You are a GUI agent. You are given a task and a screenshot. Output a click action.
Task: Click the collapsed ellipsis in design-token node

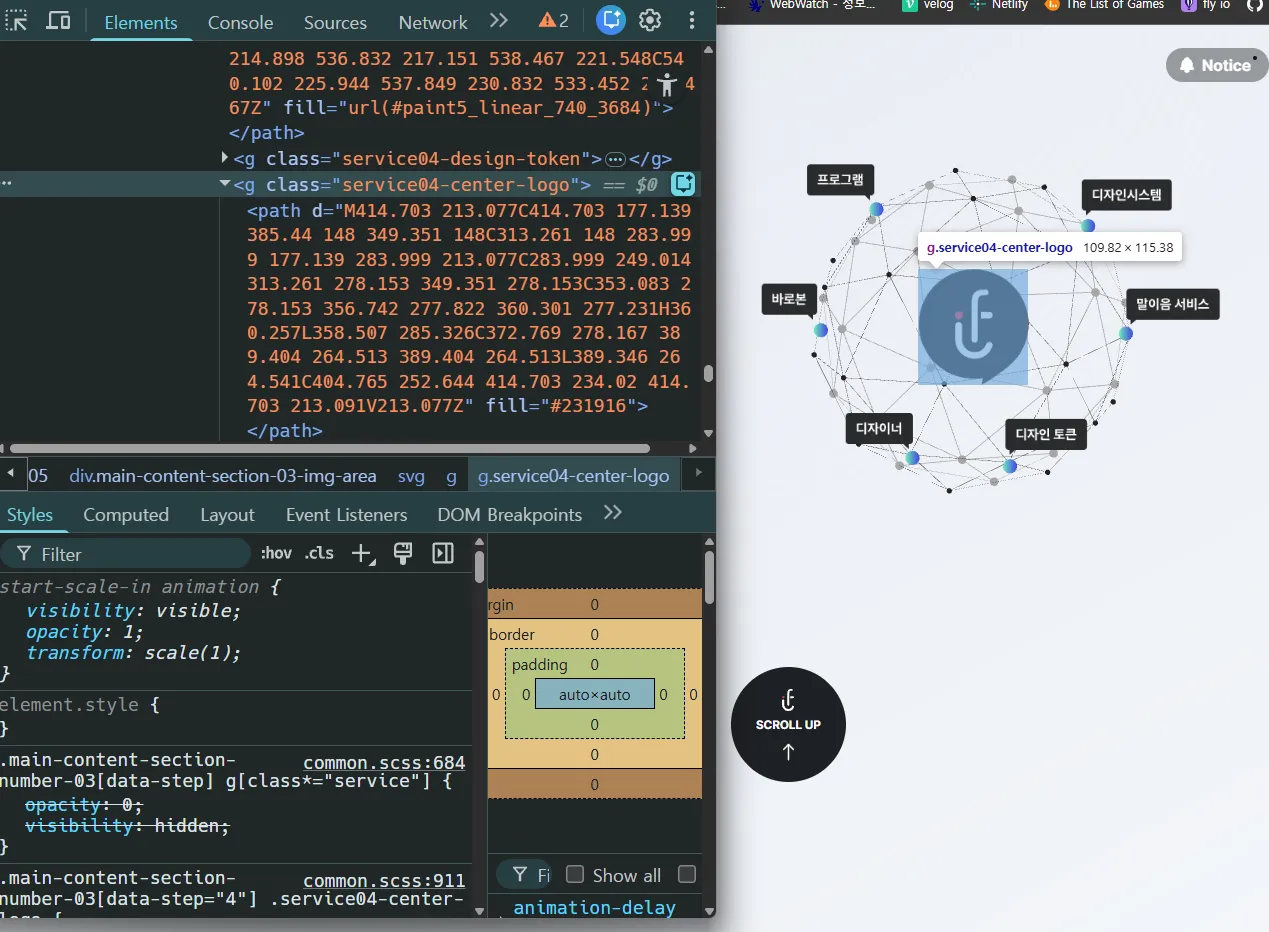pos(616,159)
